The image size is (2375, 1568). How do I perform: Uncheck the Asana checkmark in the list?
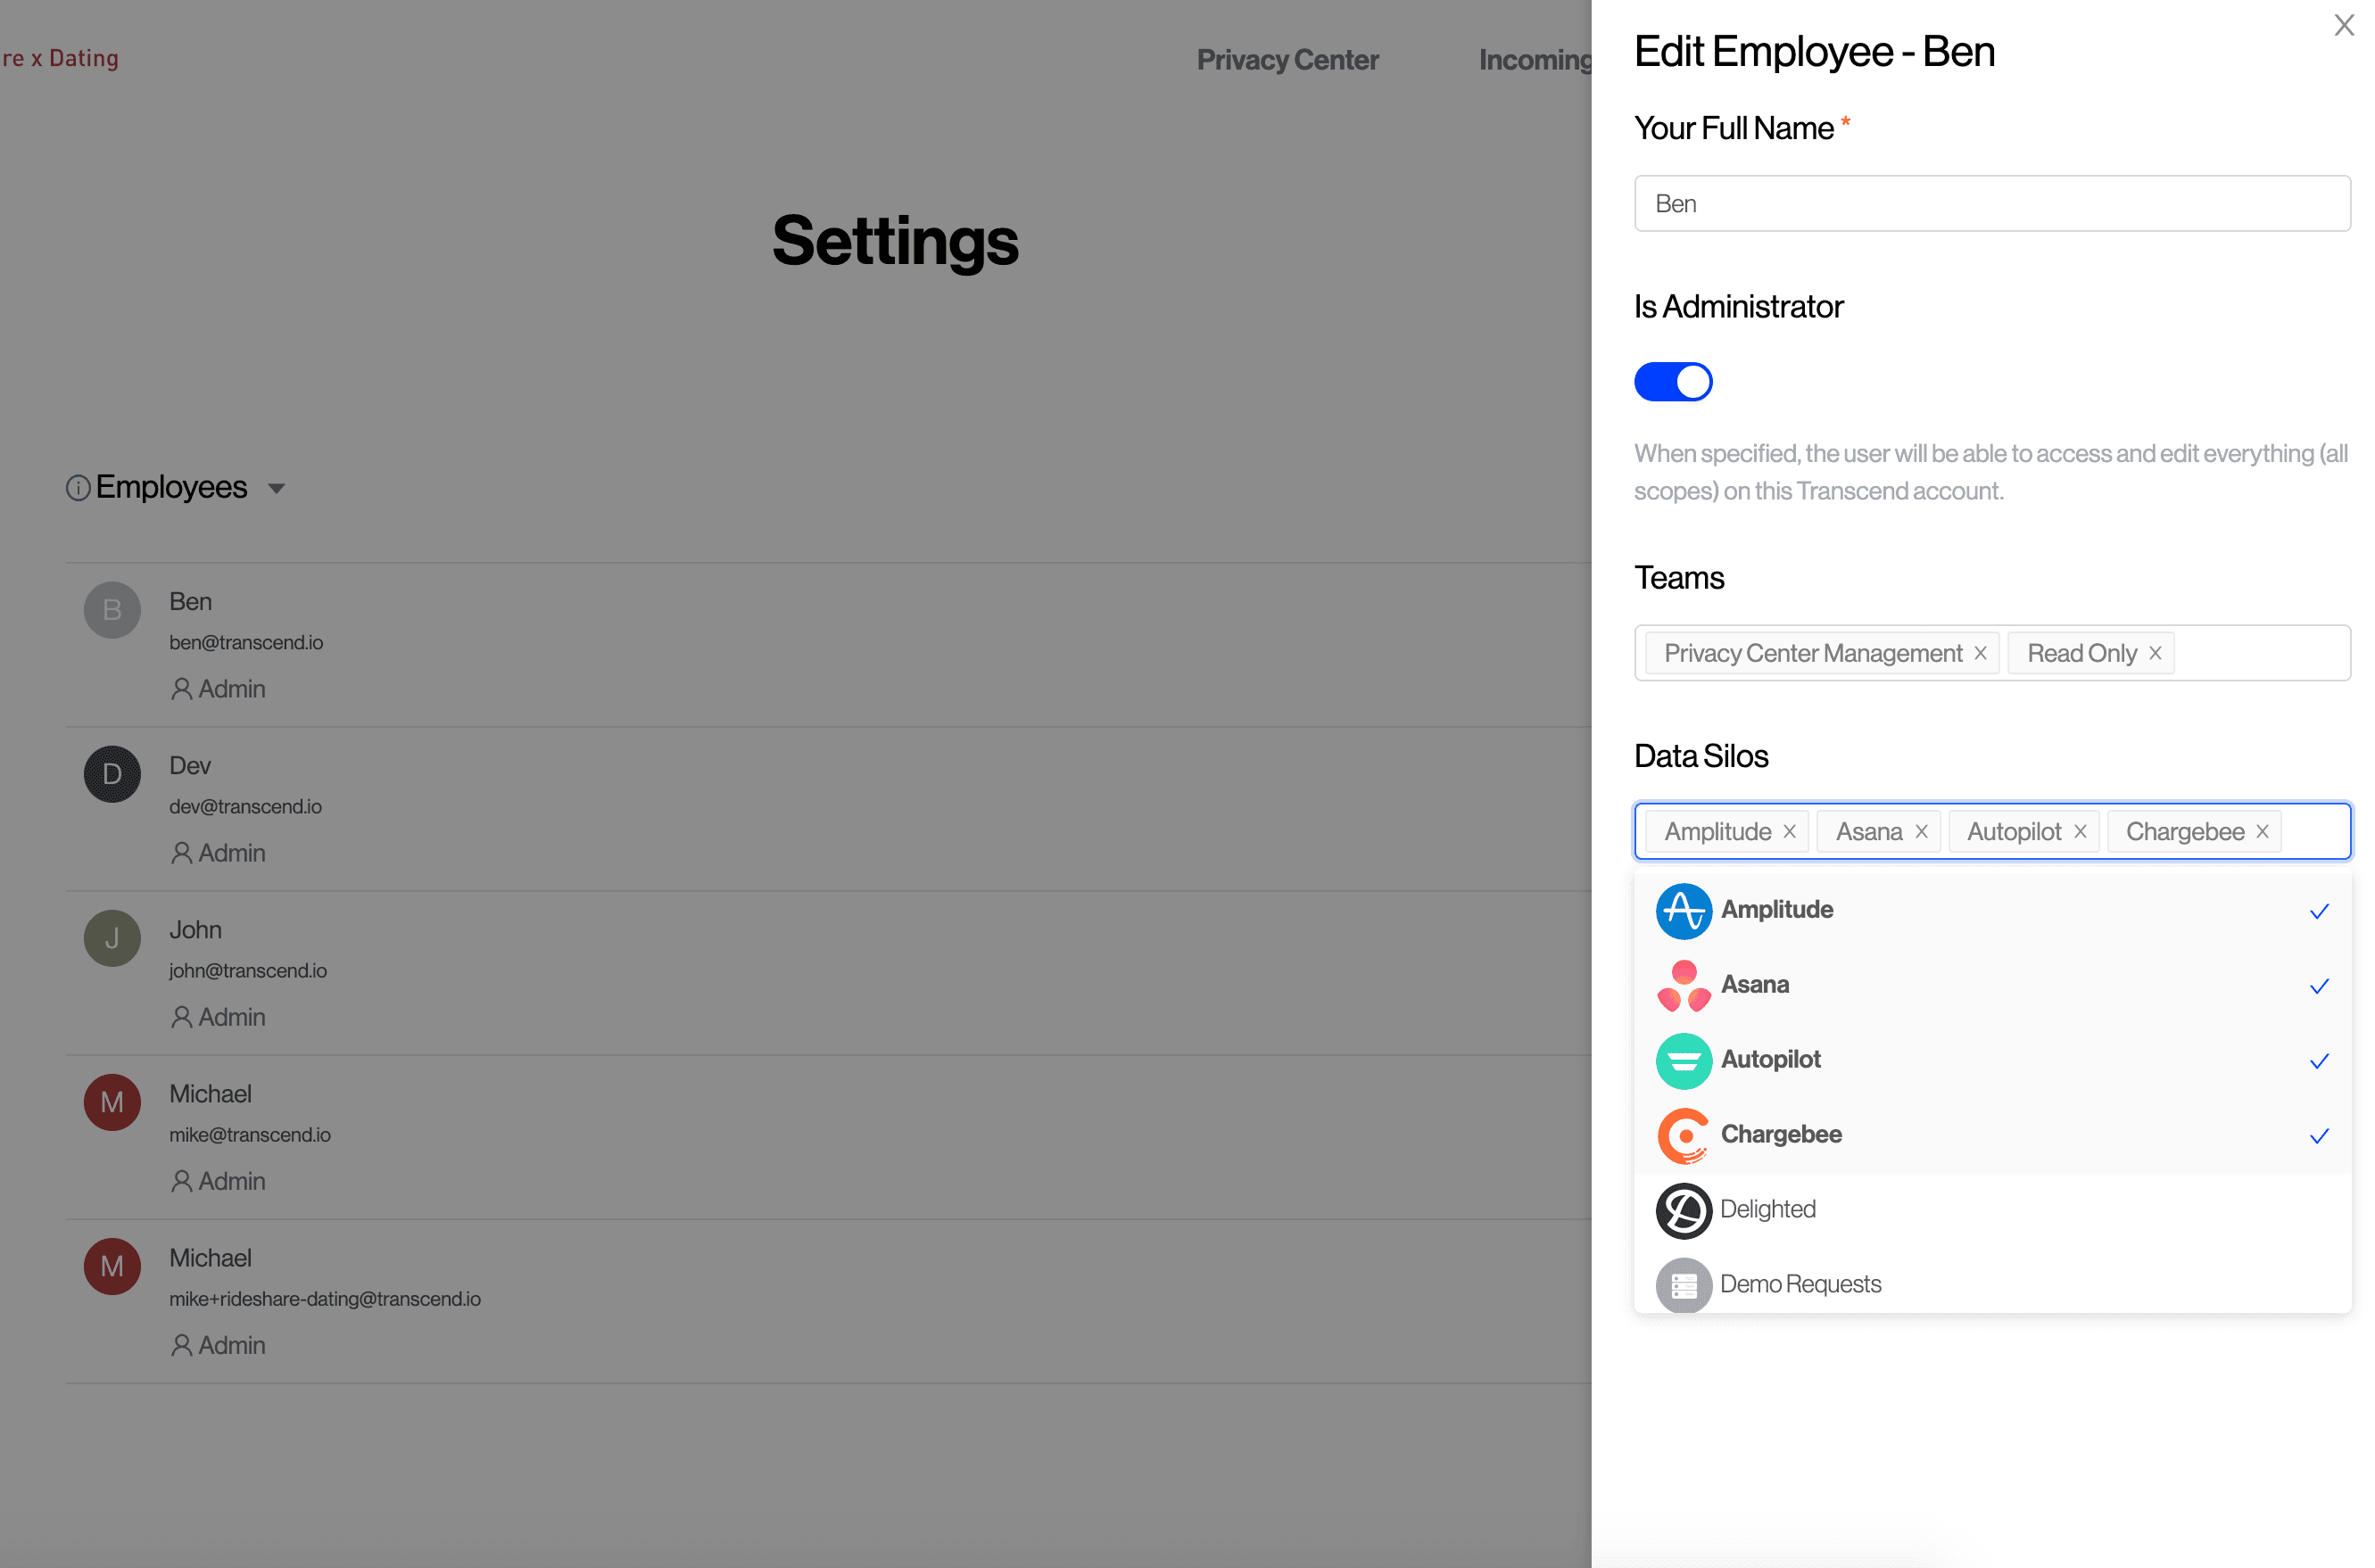[2319, 986]
